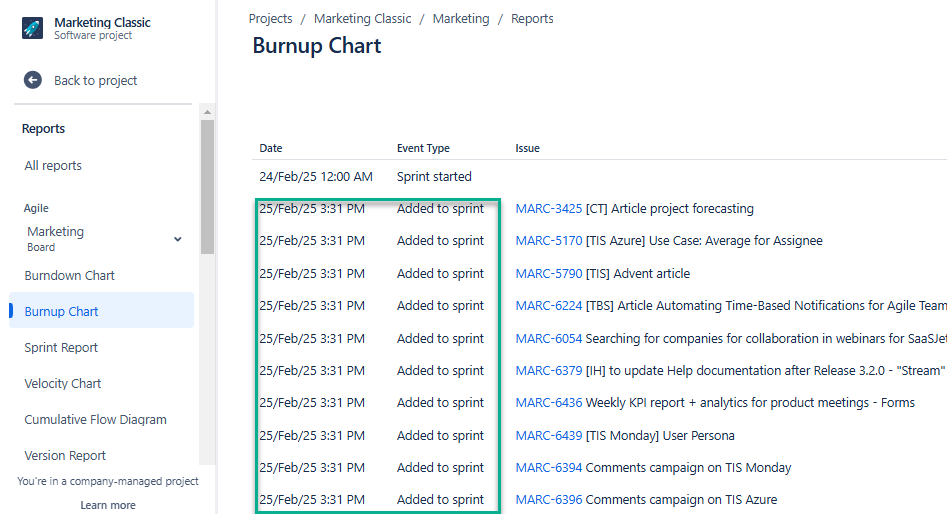Viewport: 947px width, 514px height.
Task: Click the [TIS] Advent article summary
Action: pyautogui.click(x=638, y=274)
